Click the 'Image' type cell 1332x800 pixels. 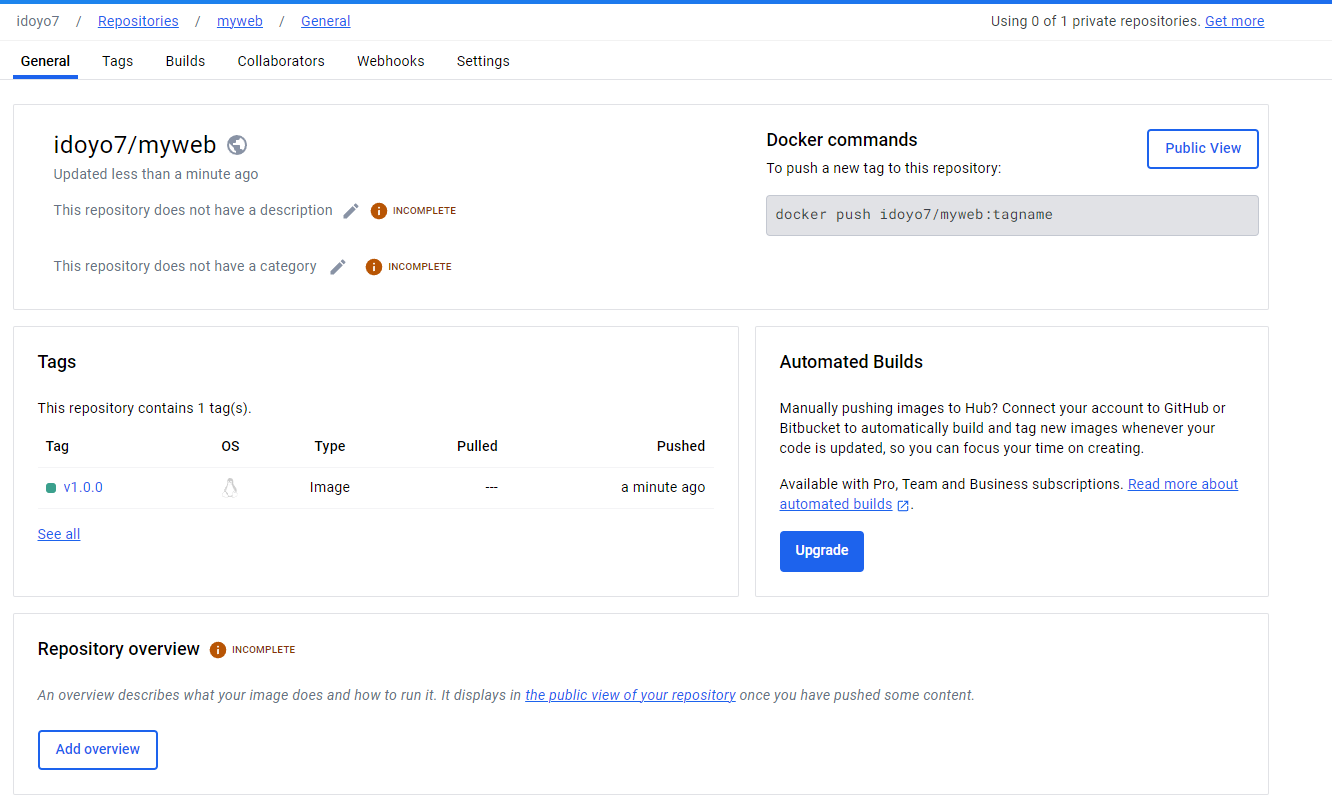click(x=330, y=488)
